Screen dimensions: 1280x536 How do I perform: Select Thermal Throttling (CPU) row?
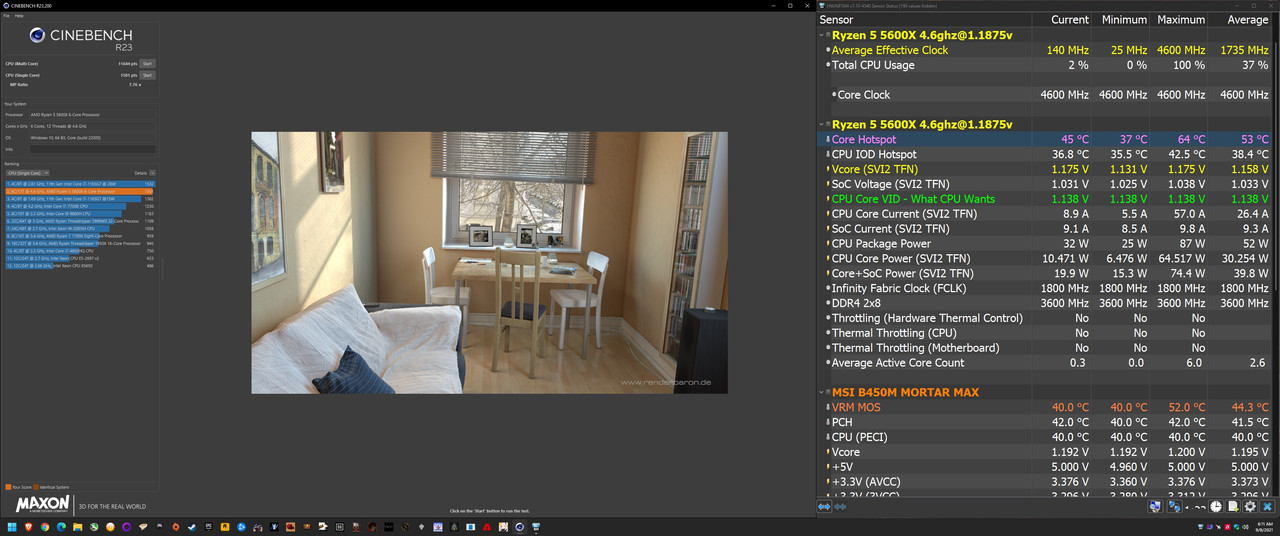point(1047,333)
